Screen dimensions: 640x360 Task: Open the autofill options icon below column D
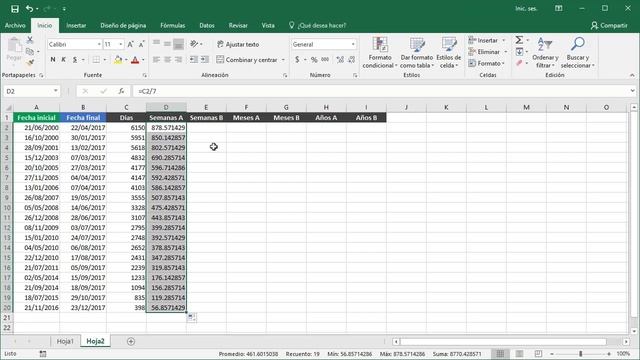(191, 317)
